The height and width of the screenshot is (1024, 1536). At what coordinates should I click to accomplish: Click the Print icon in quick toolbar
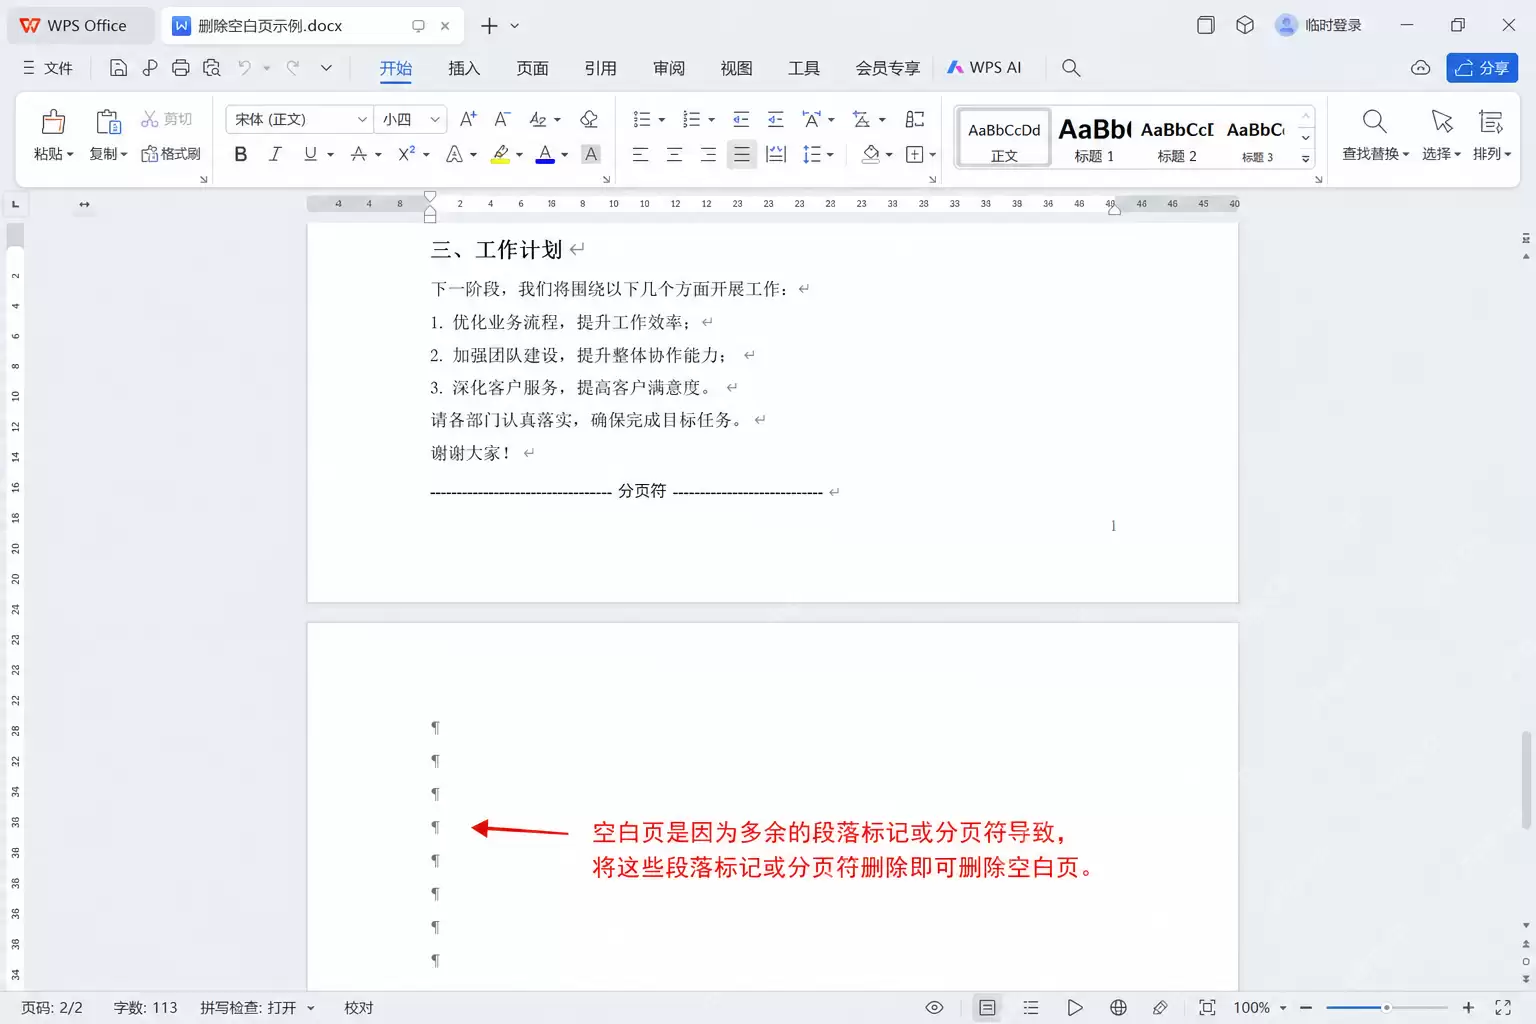180,68
